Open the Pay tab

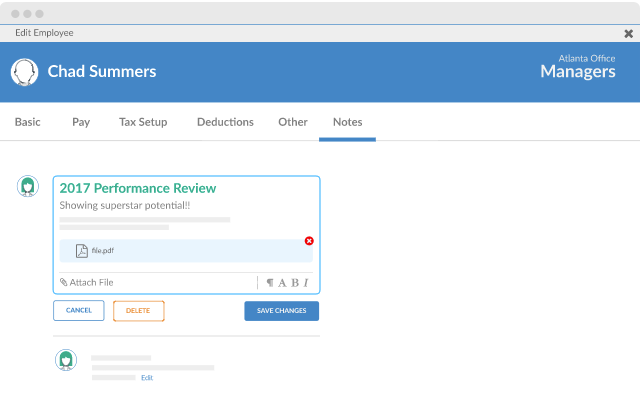click(81, 122)
